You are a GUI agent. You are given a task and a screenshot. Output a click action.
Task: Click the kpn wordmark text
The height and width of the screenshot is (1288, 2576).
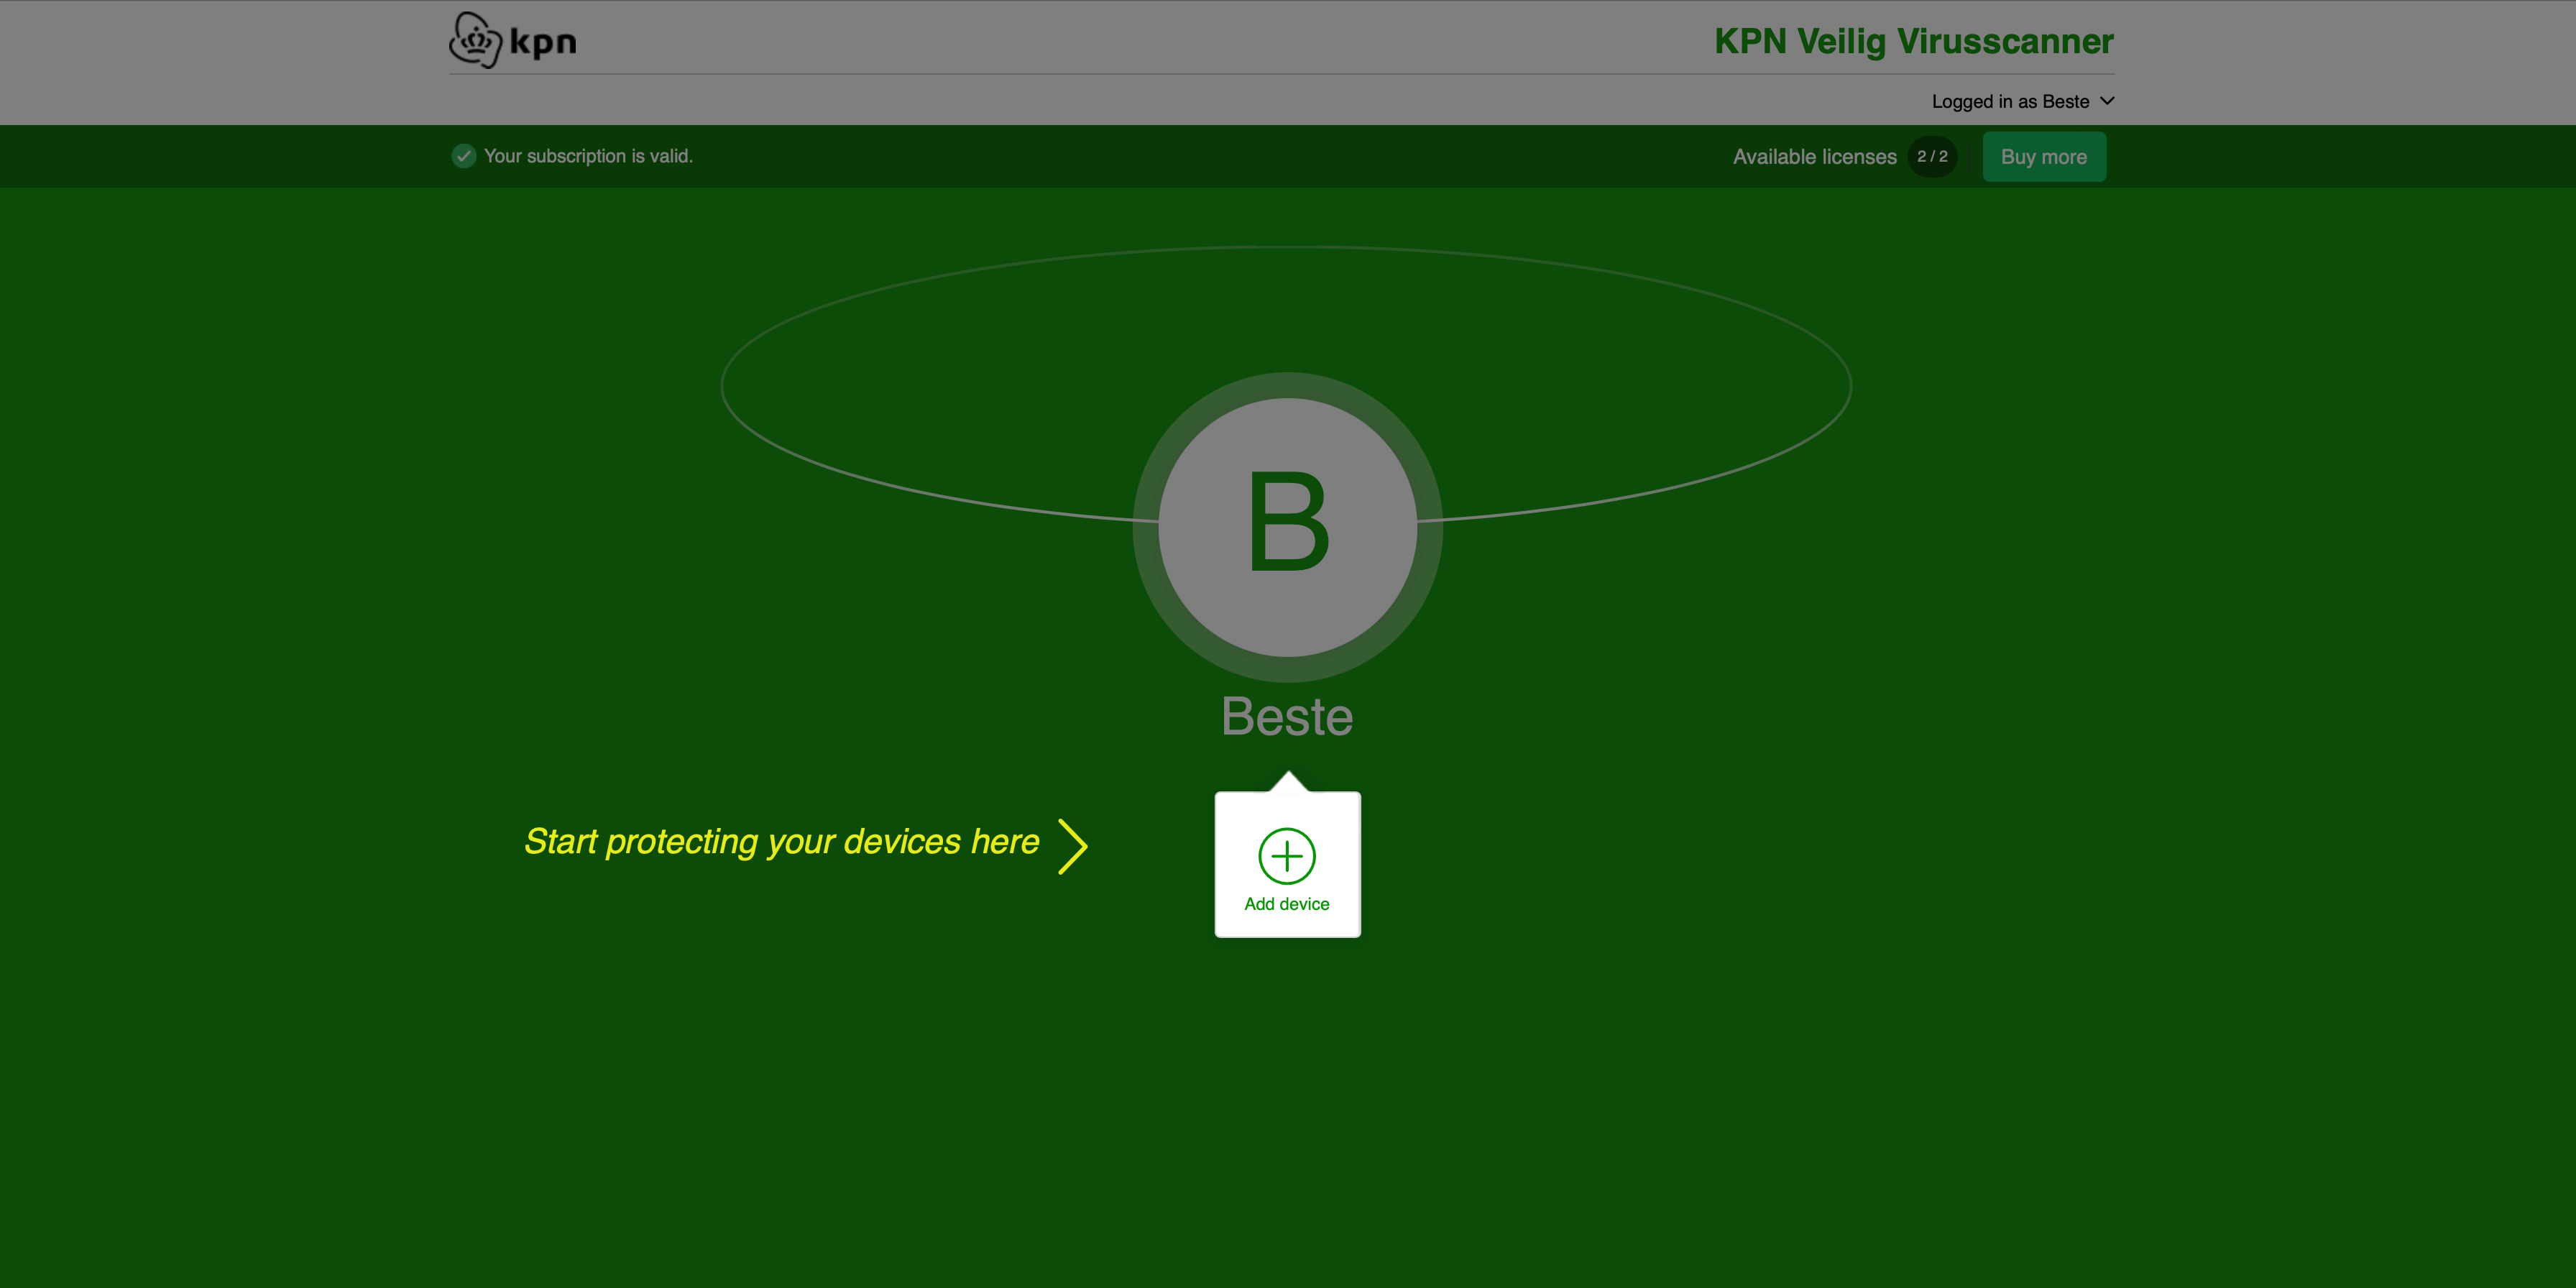pyautogui.click(x=543, y=43)
